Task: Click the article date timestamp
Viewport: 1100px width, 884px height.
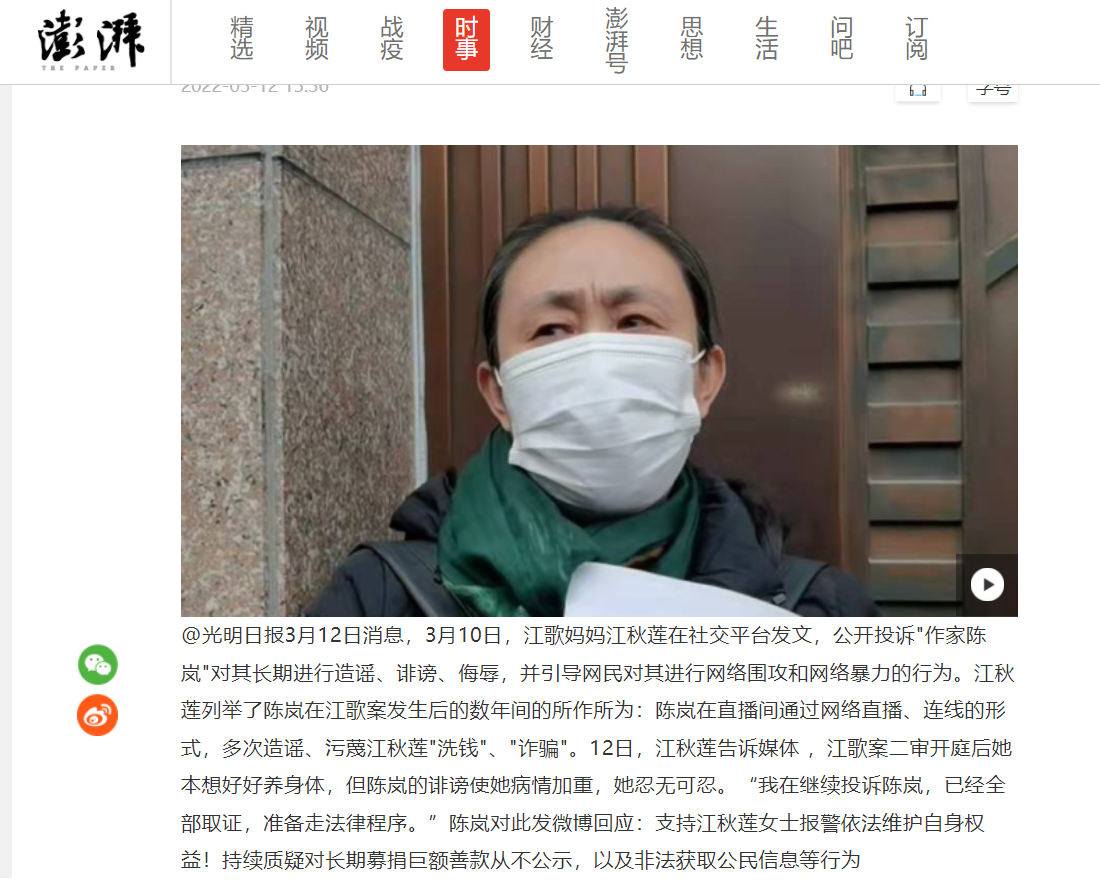Action: (x=255, y=90)
